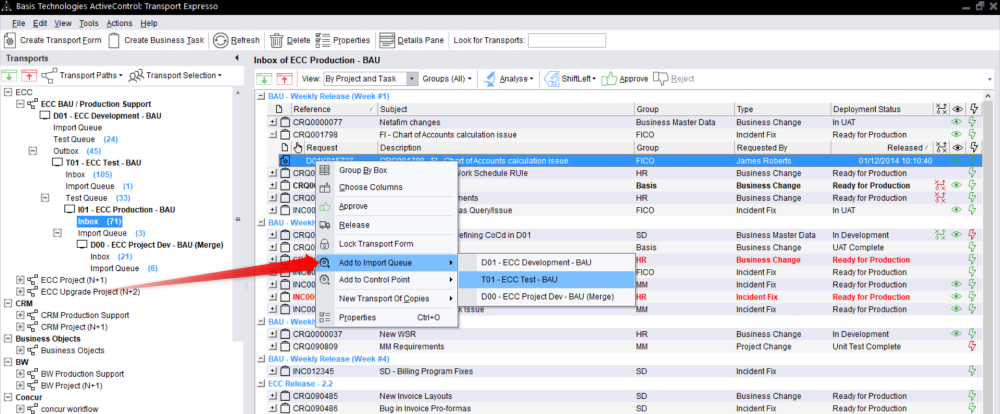This screenshot has width=1000, height=414.
Task: Click the Transport Paths network icon
Action: 48,76
